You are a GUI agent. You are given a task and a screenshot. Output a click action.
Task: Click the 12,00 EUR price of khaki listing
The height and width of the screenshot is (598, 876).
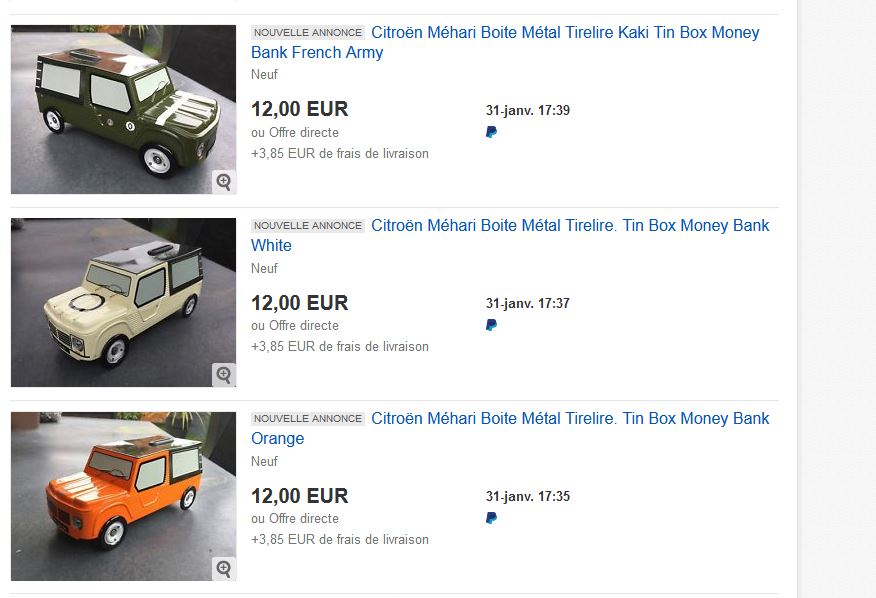(x=299, y=109)
